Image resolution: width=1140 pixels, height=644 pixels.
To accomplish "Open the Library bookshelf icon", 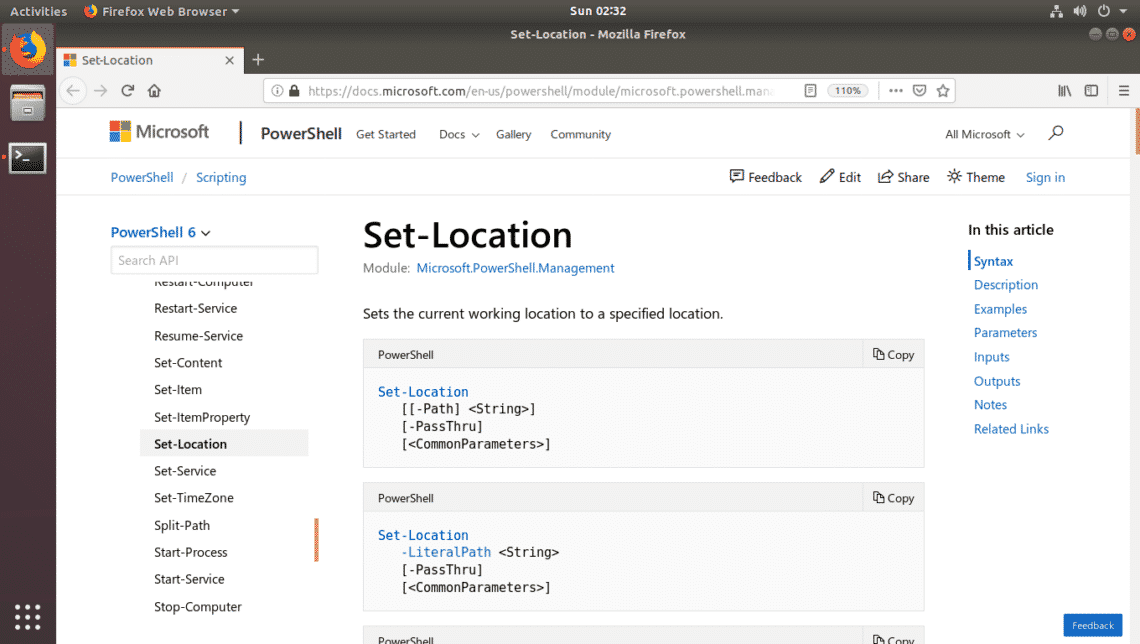I will (1064, 91).
